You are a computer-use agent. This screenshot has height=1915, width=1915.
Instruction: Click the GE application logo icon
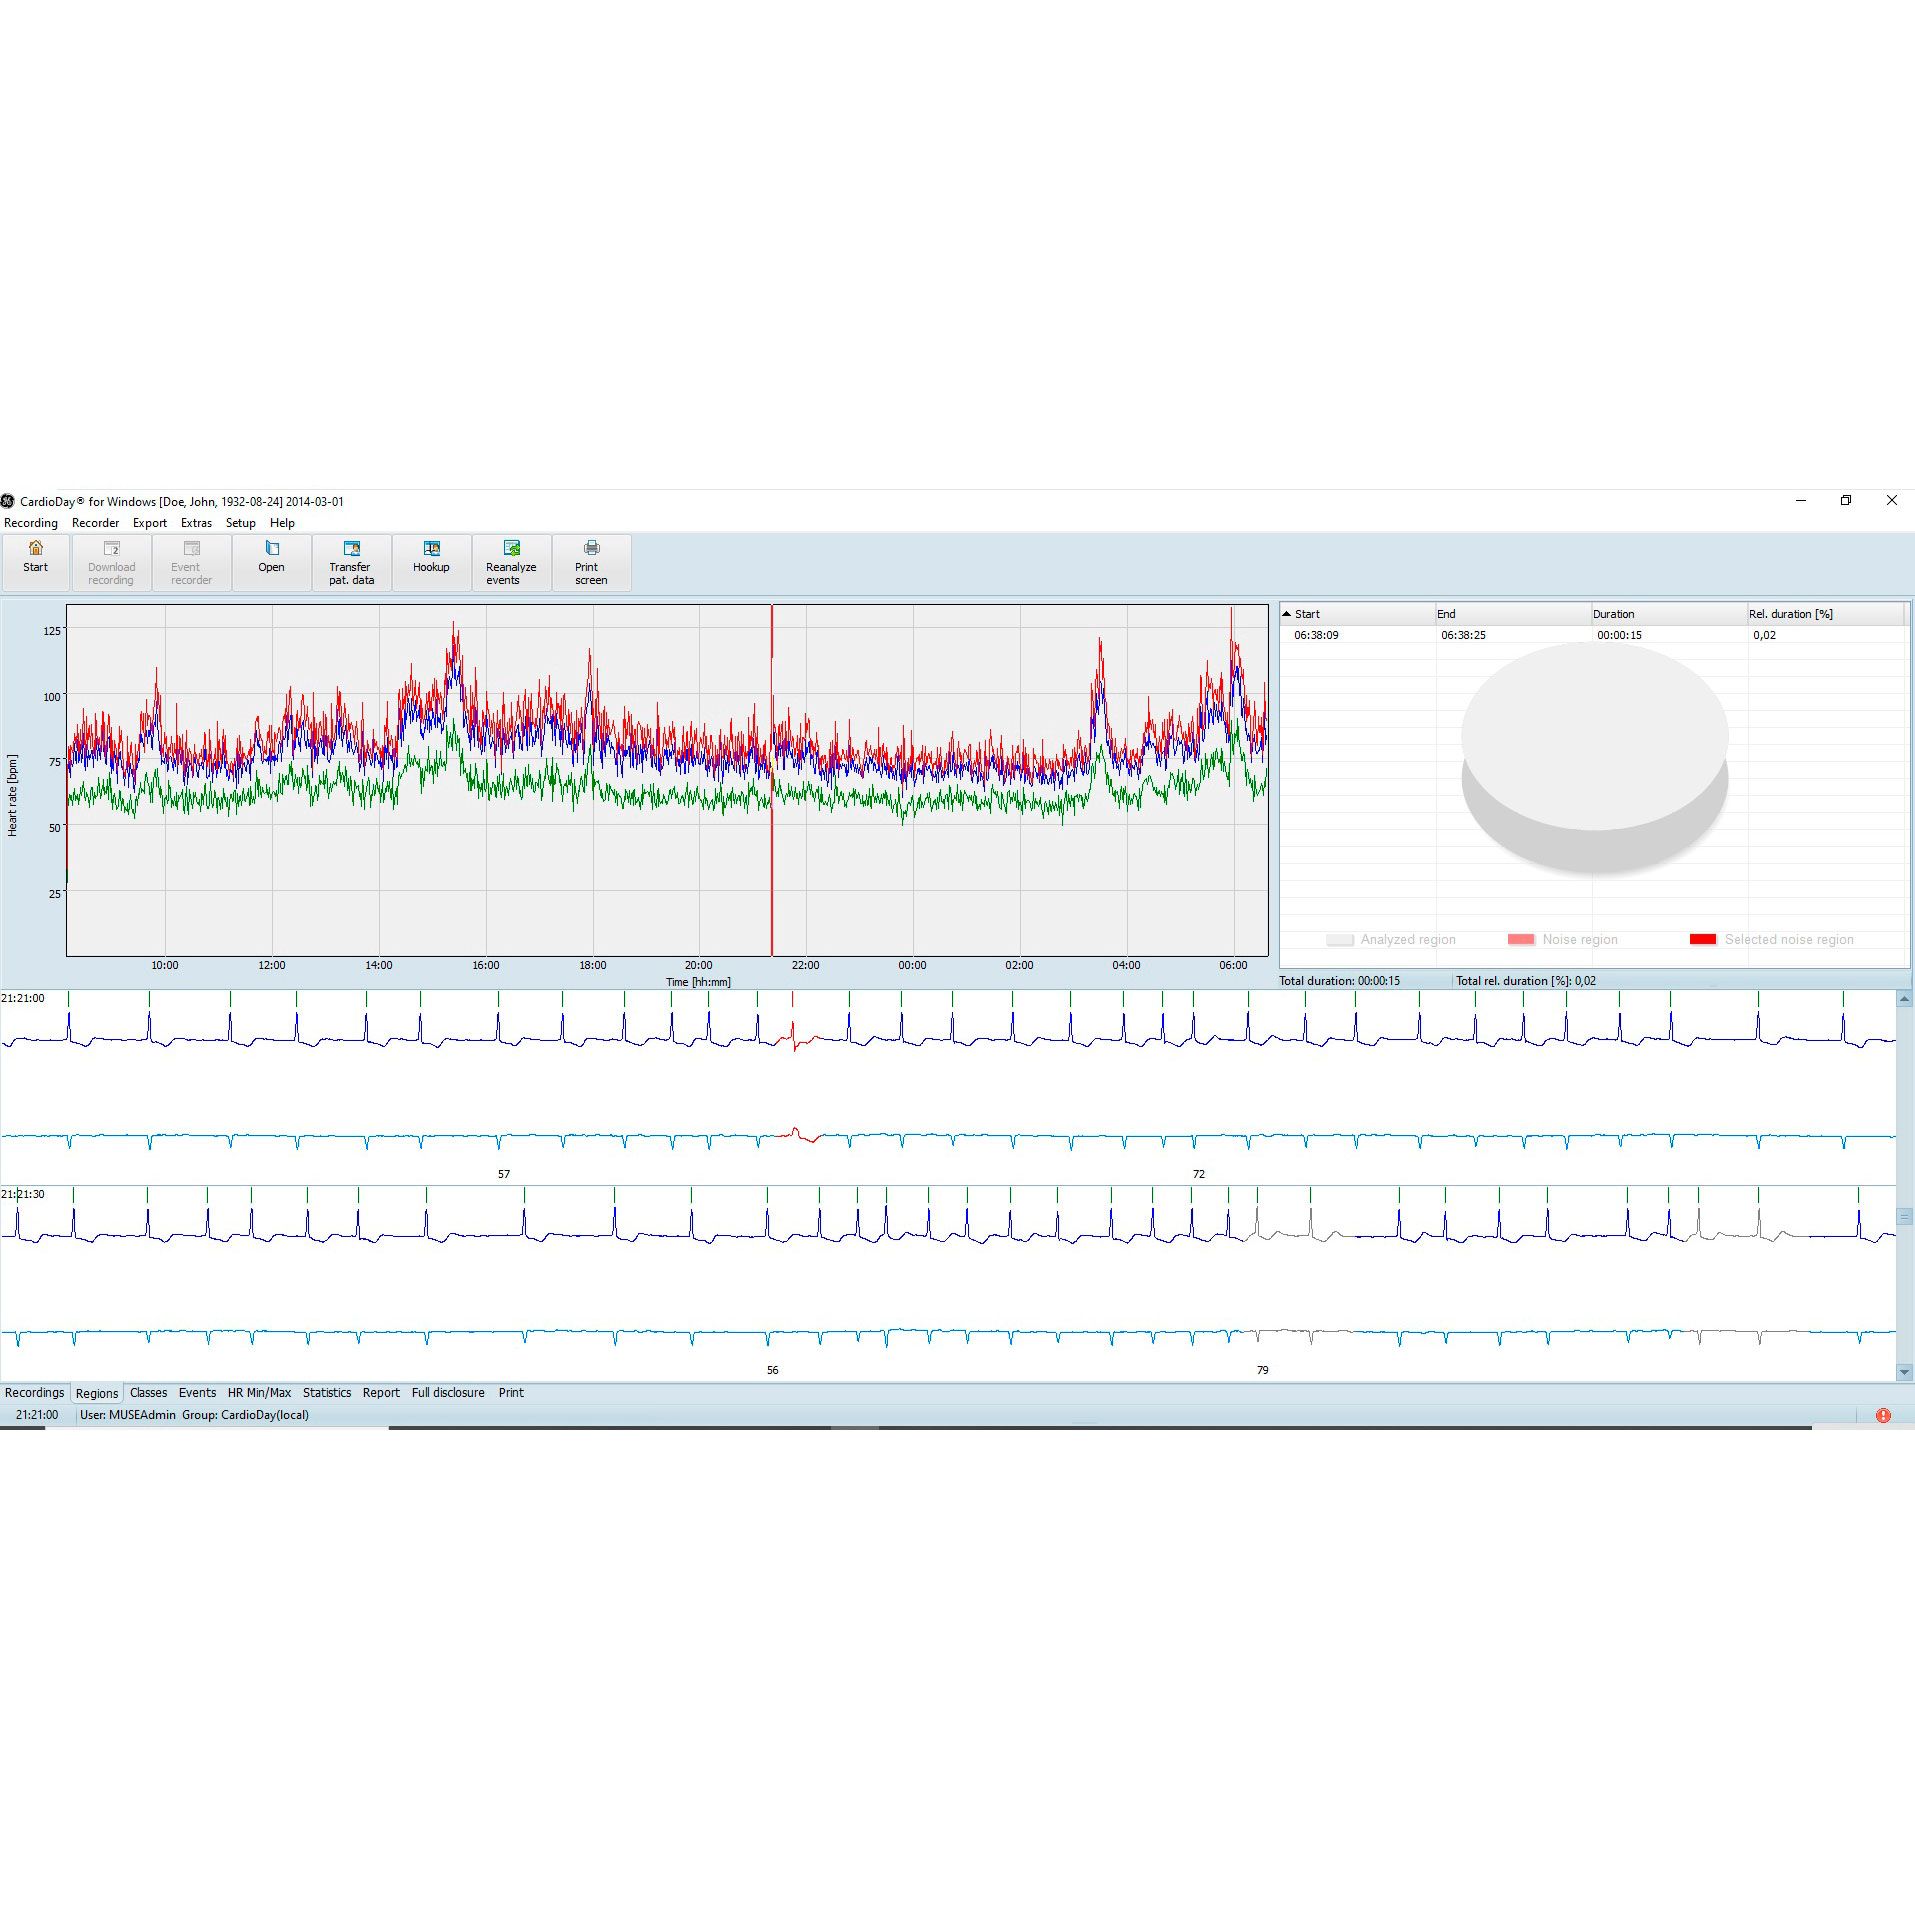click(8, 501)
